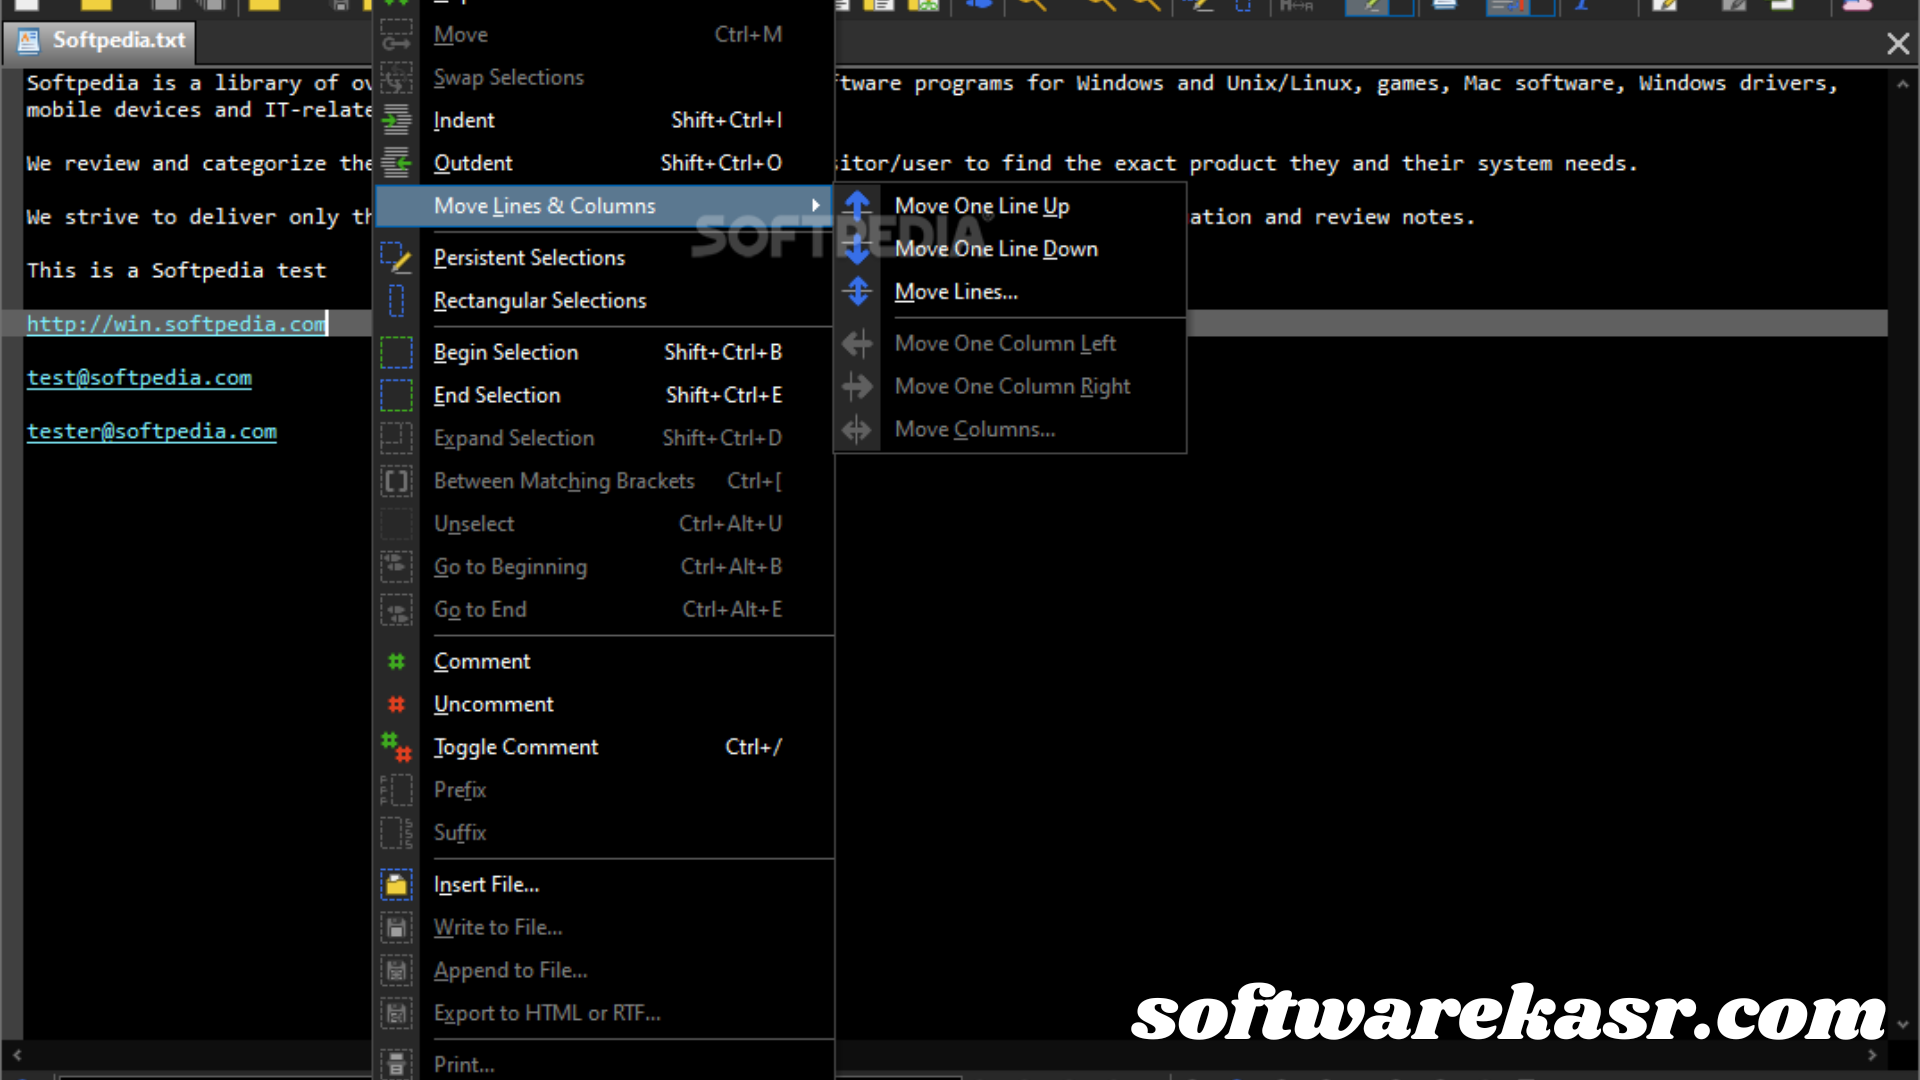Click the Write to File disk icon
The height and width of the screenshot is (1080, 1920).
coord(396,928)
